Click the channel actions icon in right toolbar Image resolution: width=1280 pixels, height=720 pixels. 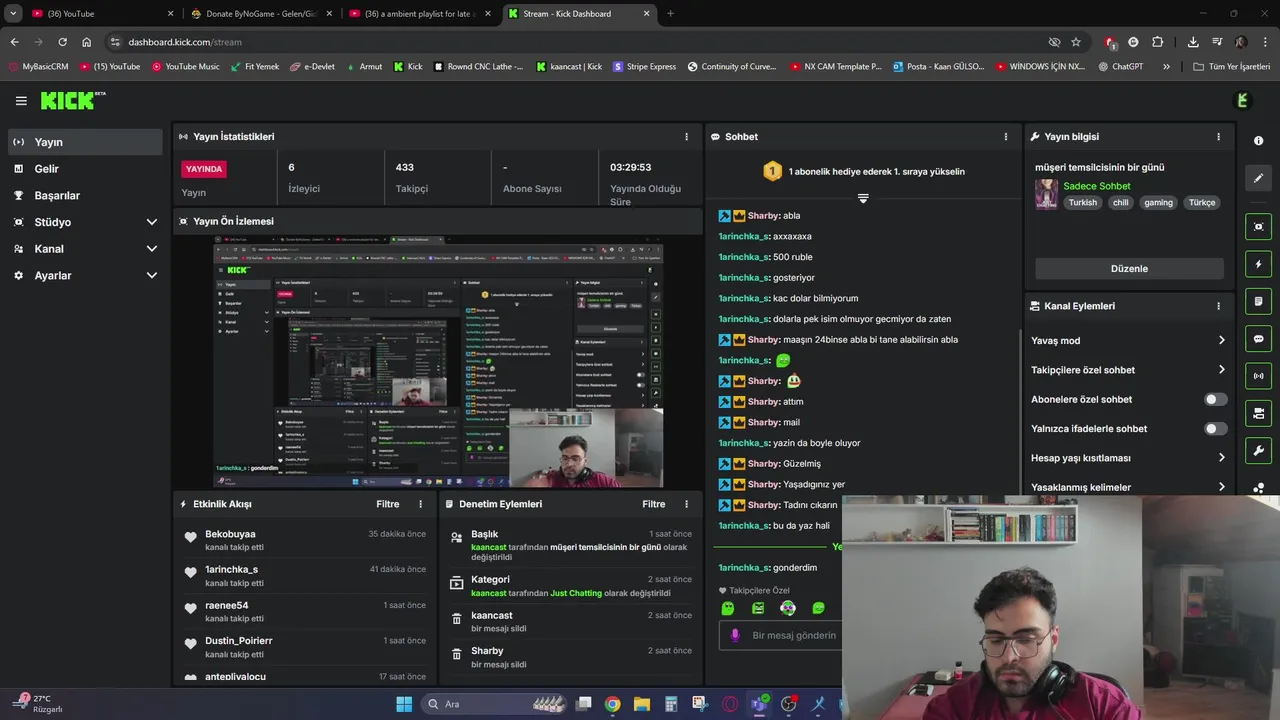tap(1258, 413)
